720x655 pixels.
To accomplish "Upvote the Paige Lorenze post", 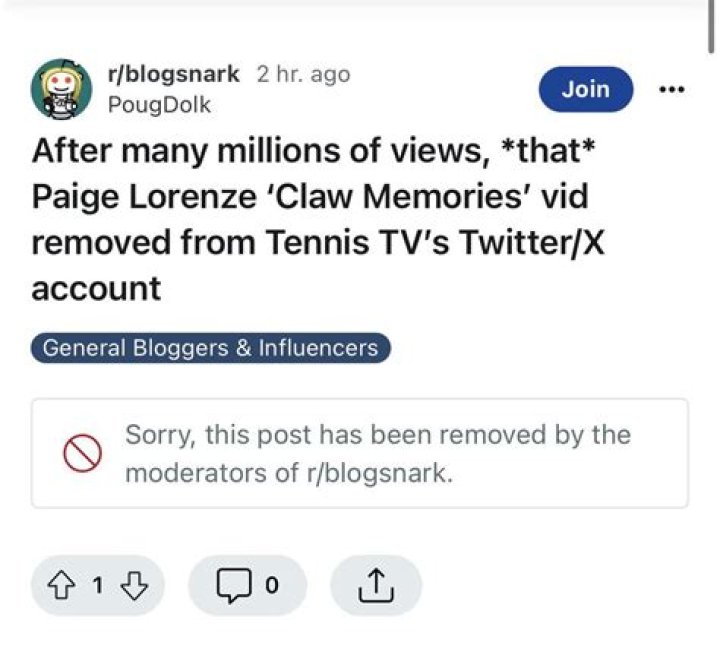I will tap(65, 586).
